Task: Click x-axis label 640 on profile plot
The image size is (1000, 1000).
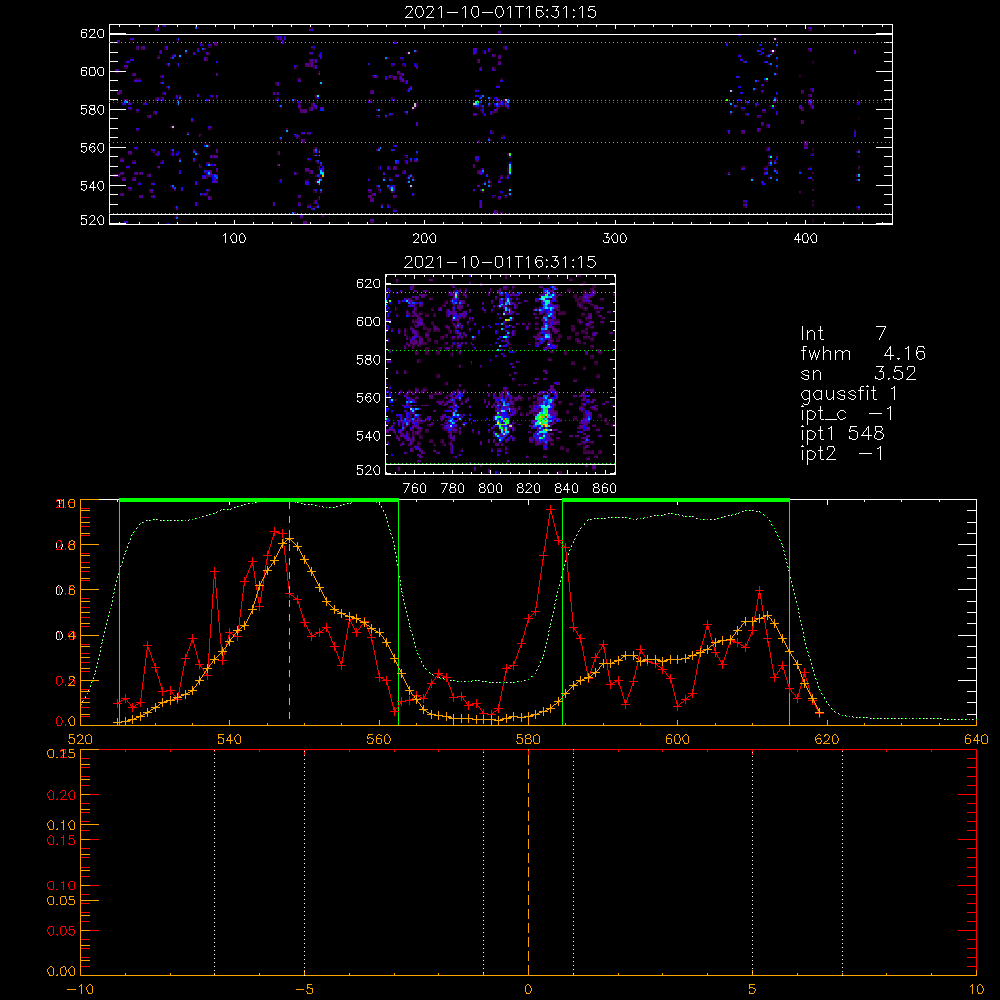Action: click(976, 739)
